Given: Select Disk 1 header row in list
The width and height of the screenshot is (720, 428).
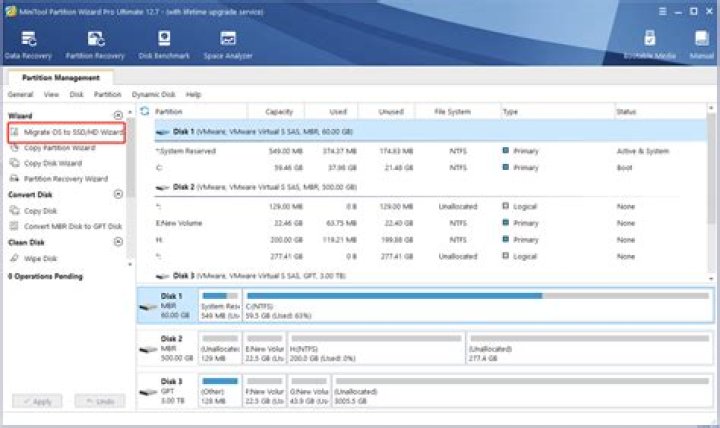Looking at the screenshot, I should [431, 131].
